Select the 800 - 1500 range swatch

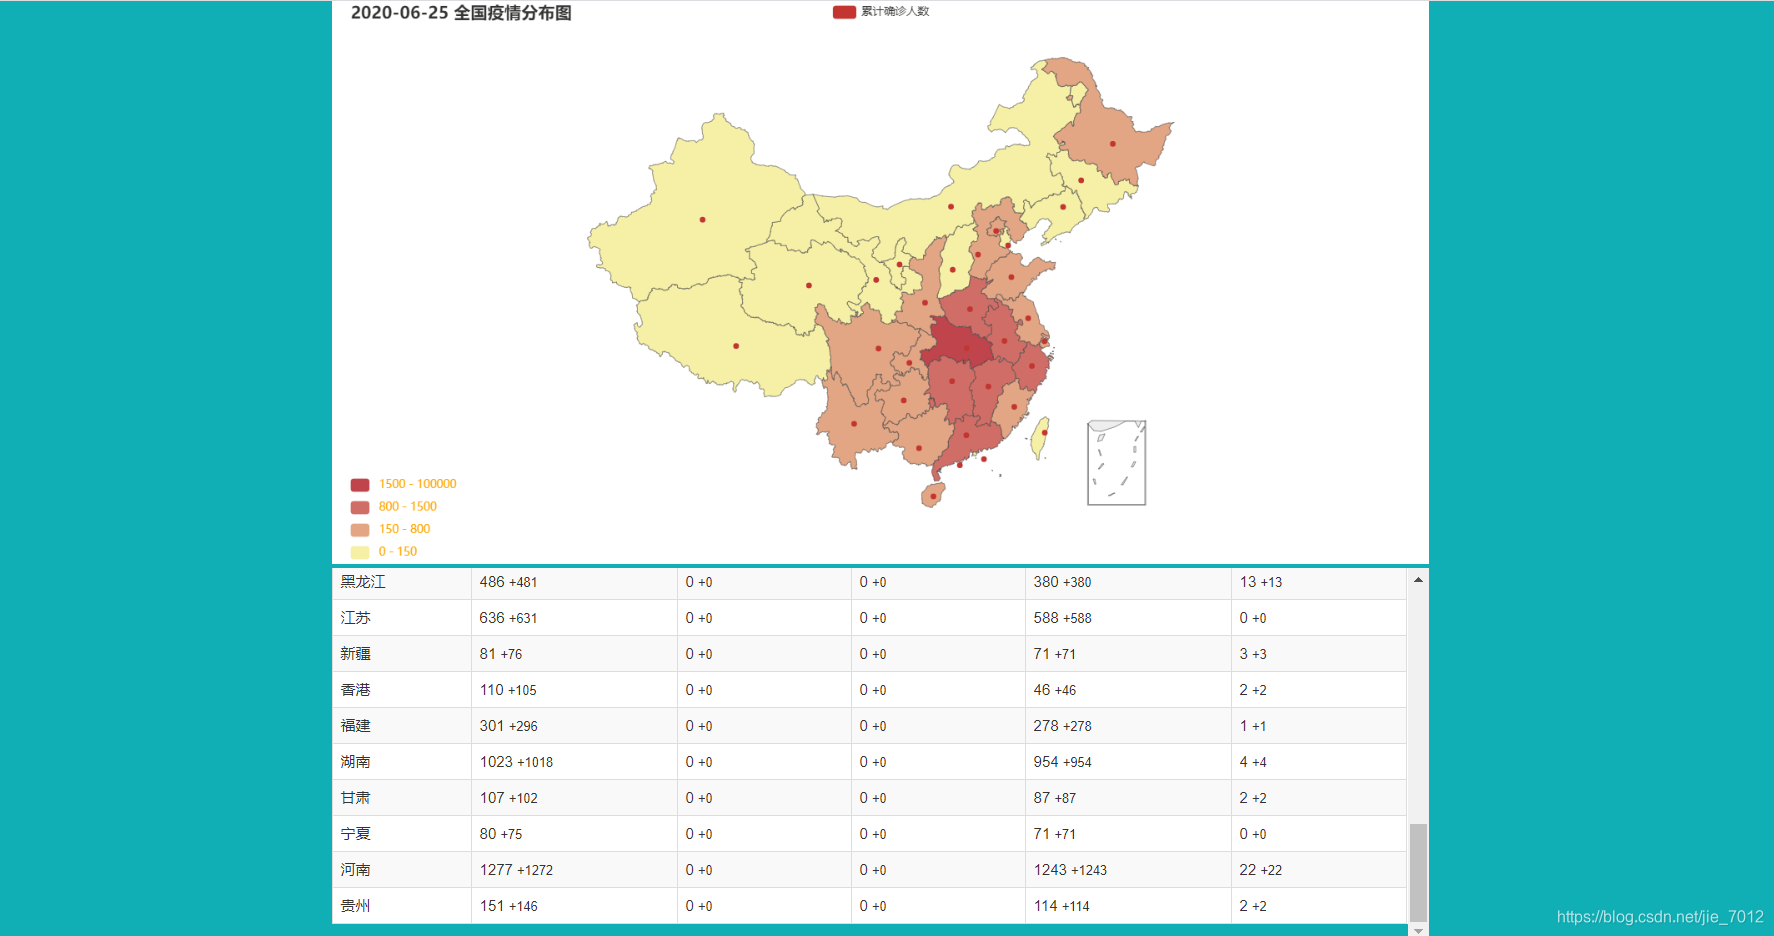360,507
